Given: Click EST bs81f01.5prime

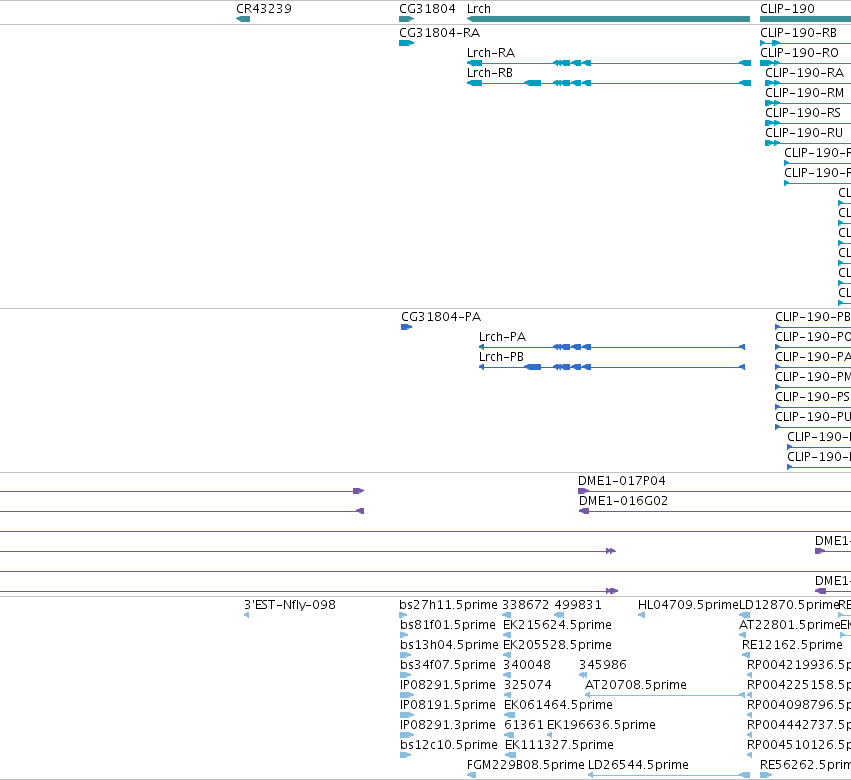Looking at the screenshot, I should [x=448, y=625].
